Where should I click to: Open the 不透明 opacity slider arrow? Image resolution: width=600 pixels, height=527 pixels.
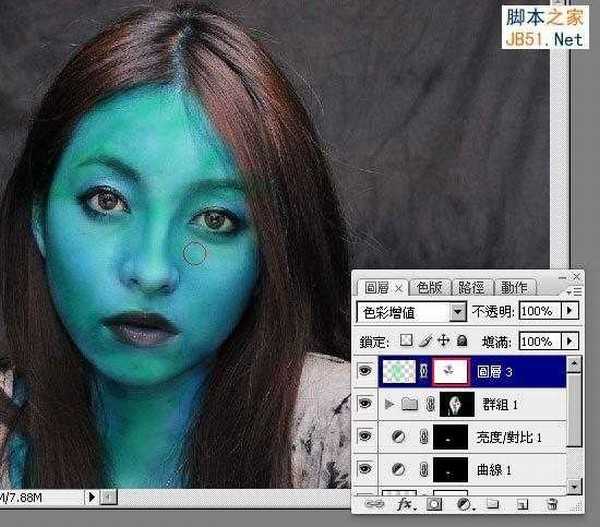570,312
